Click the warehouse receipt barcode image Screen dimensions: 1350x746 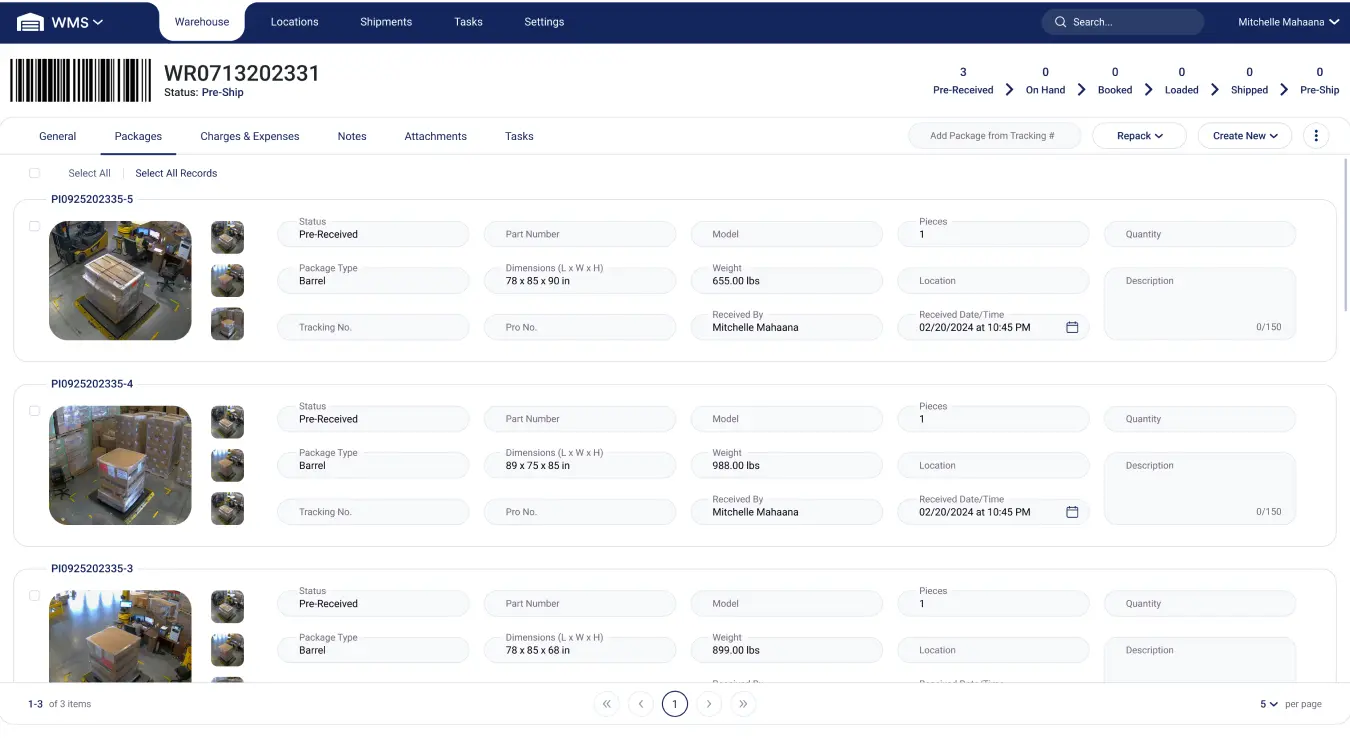tap(81, 80)
